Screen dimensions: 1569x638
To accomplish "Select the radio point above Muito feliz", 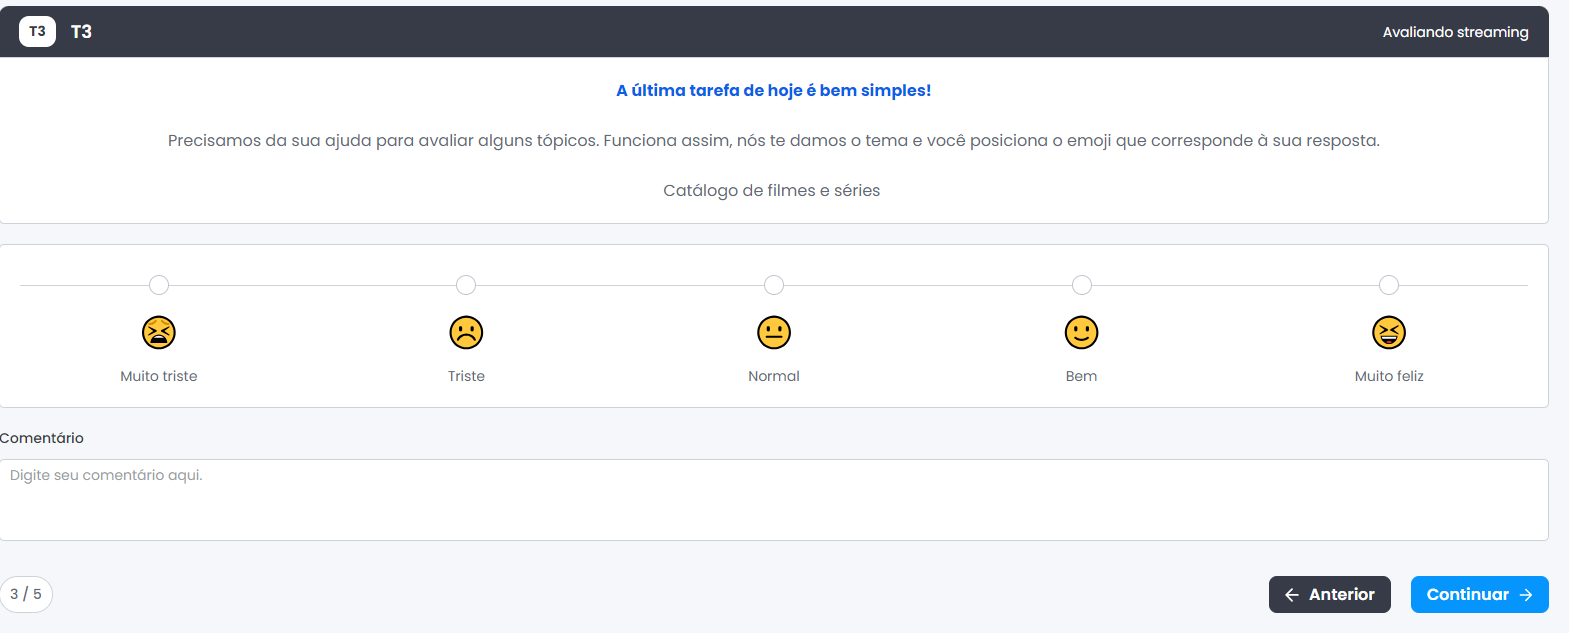I will point(1389,285).
